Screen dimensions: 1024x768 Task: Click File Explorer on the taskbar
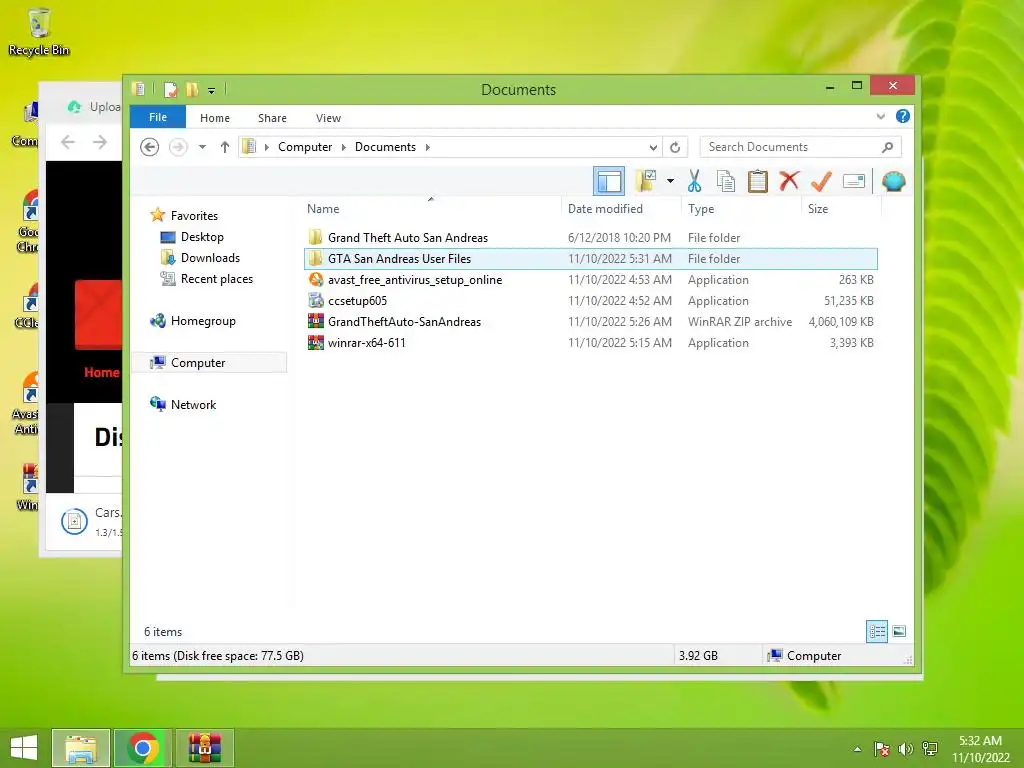tap(81, 748)
